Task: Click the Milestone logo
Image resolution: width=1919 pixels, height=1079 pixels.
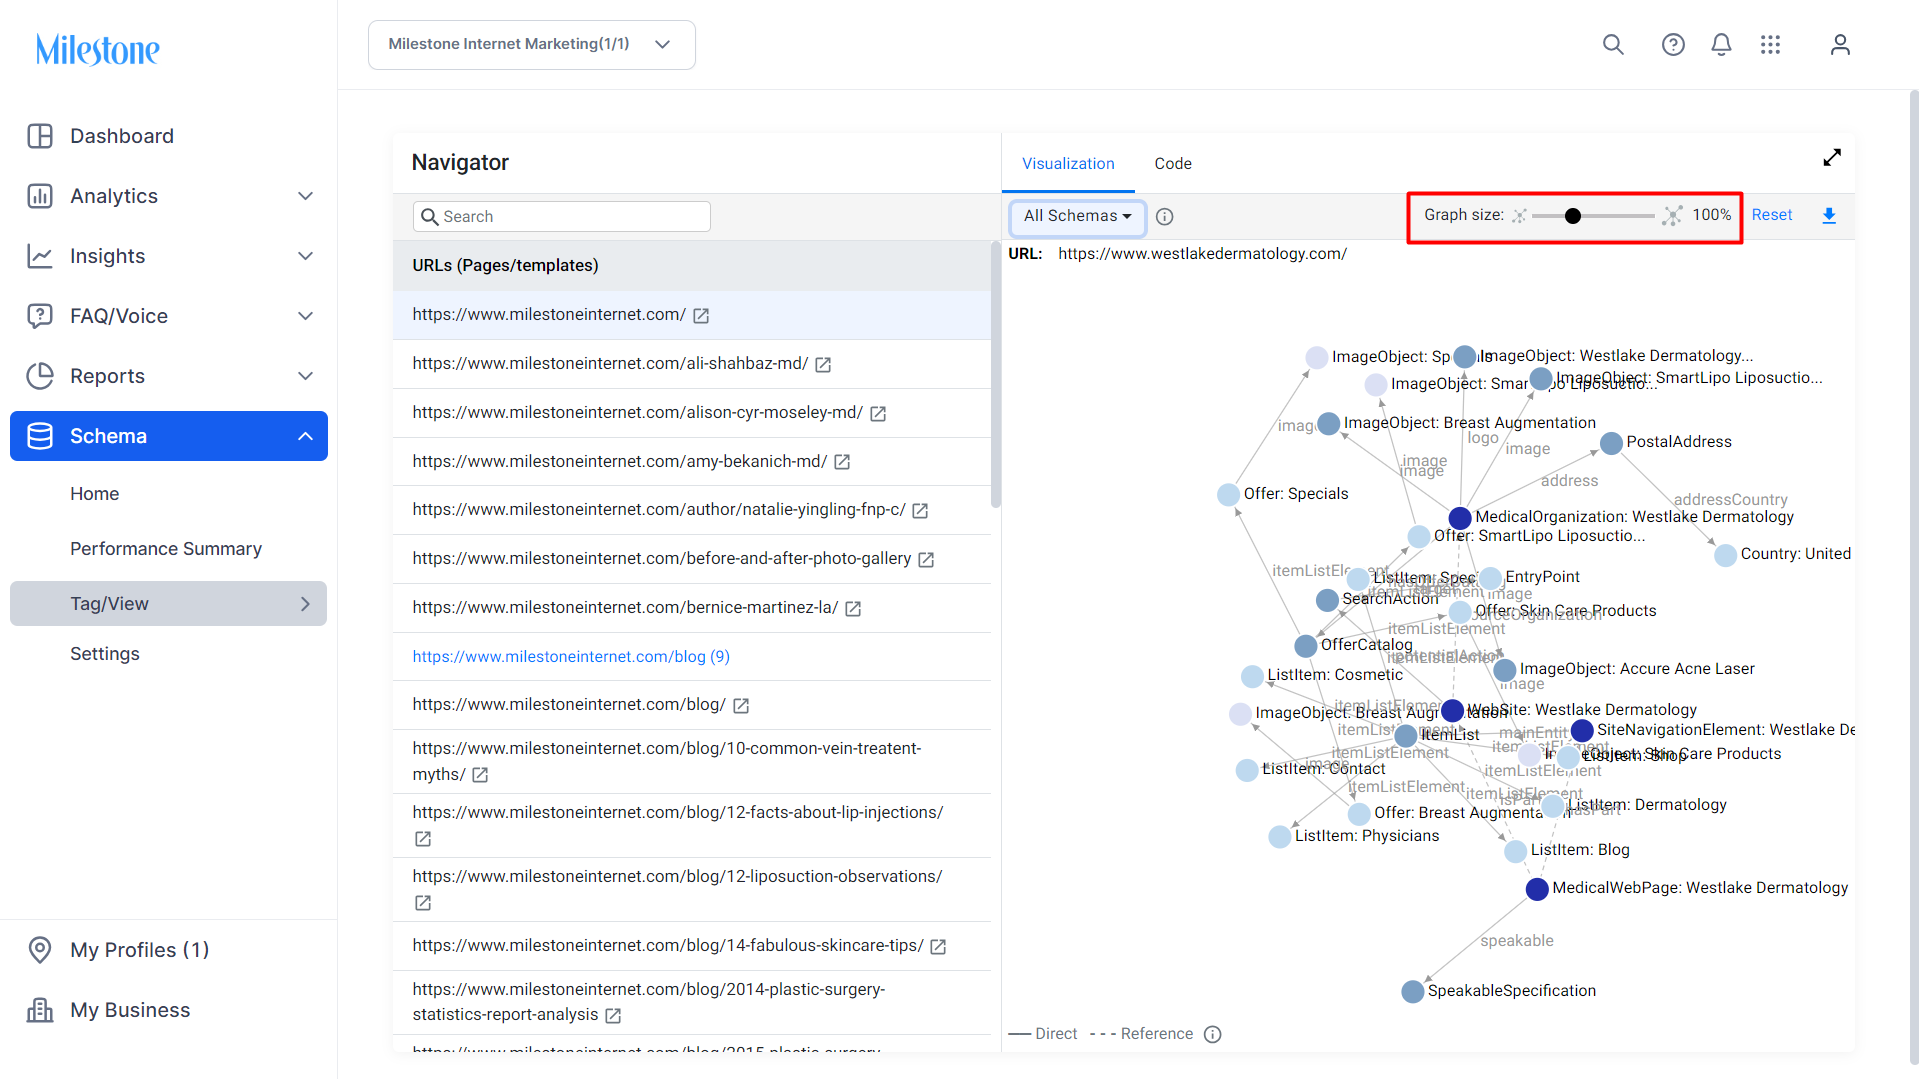Action: (x=97, y=49)
